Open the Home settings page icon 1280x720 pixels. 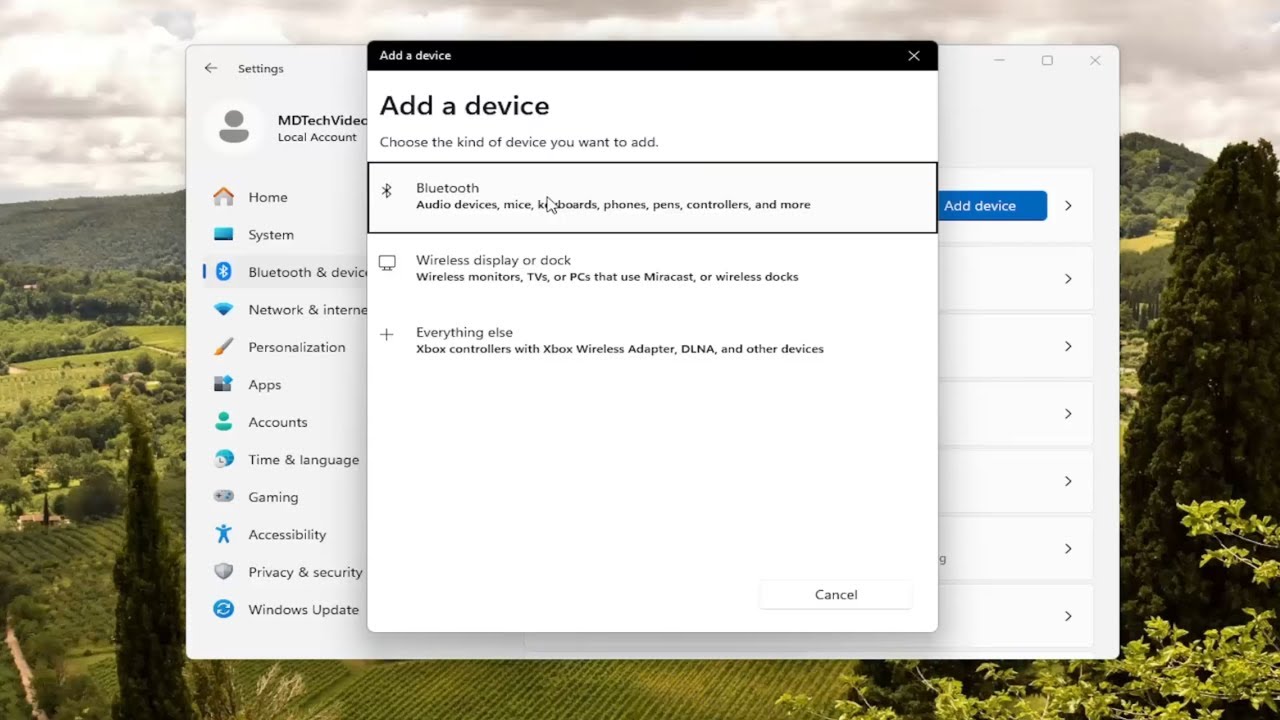coord(223,197)
